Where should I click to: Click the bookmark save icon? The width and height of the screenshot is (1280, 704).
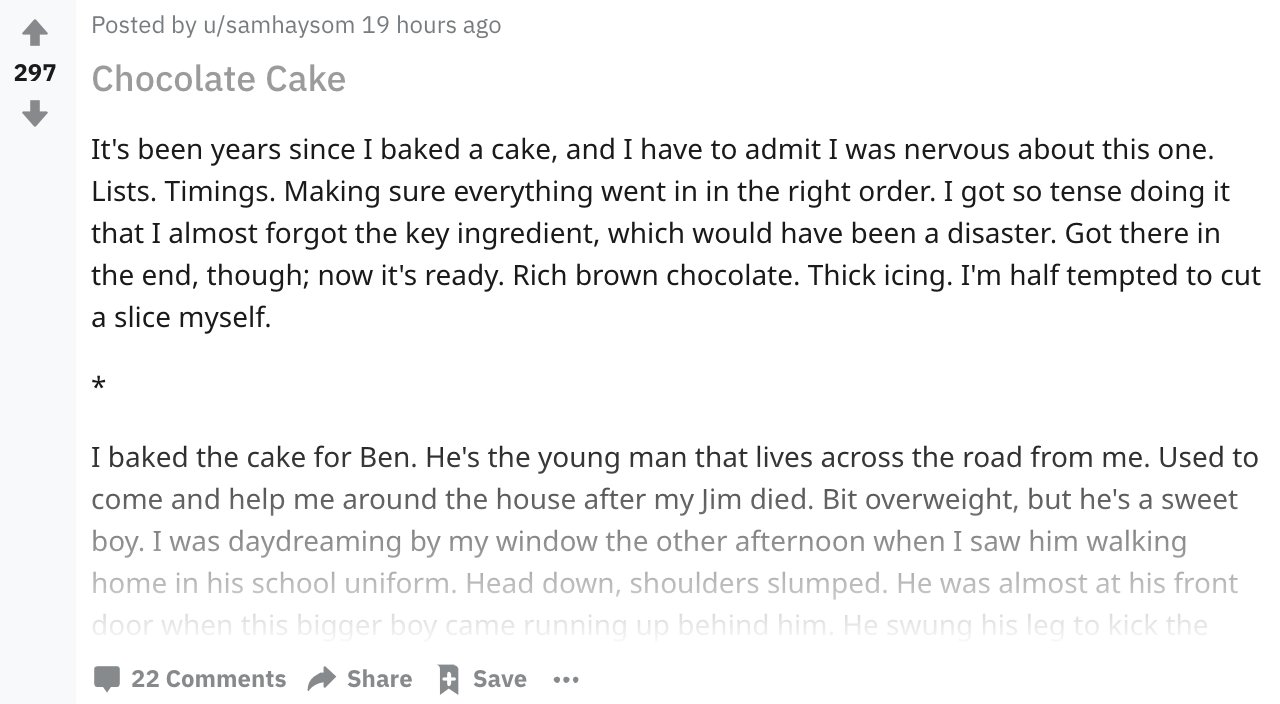pyautogui.click(x=449, y=679)
